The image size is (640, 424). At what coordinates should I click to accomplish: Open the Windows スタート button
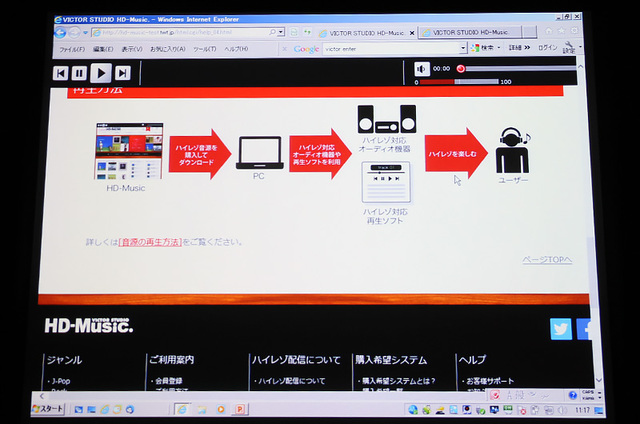(48, 408)
